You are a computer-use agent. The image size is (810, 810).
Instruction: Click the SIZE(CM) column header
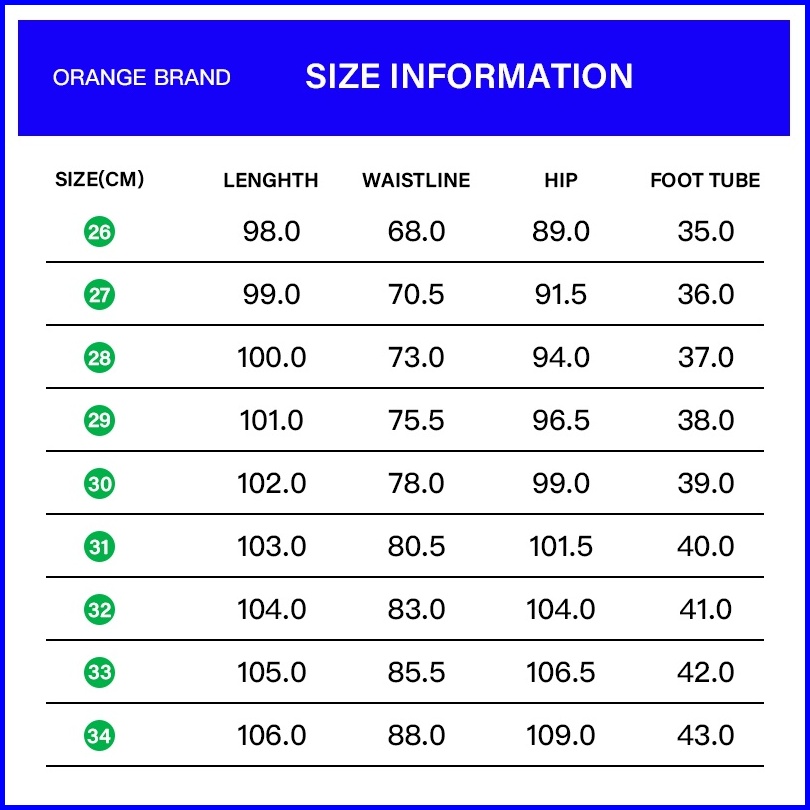[x=99, y=180]
